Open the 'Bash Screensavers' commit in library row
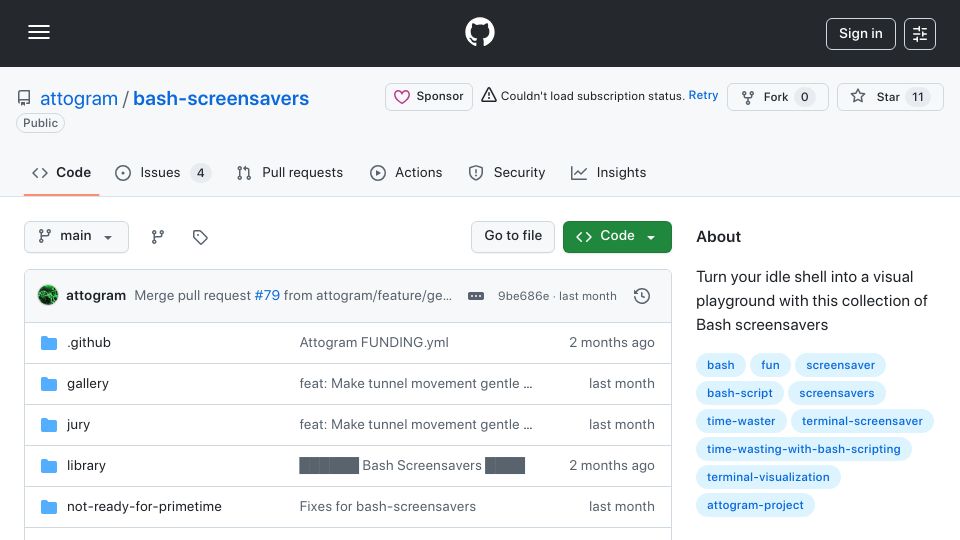The height and width of the screenshot is (540, 960). 412,465
